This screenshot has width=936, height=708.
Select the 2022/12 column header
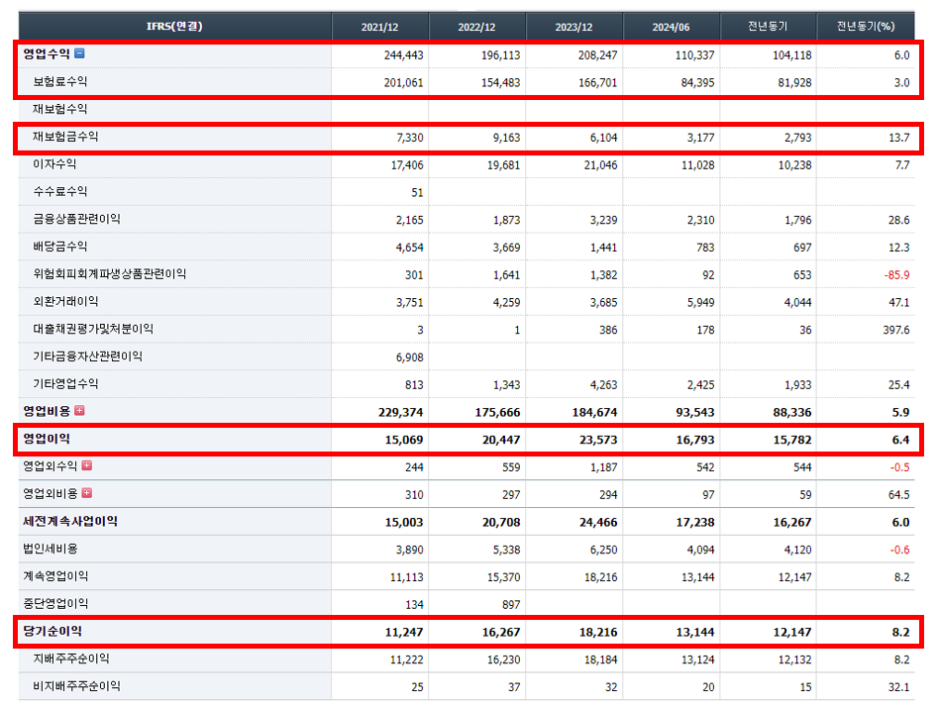pos(476,27)
